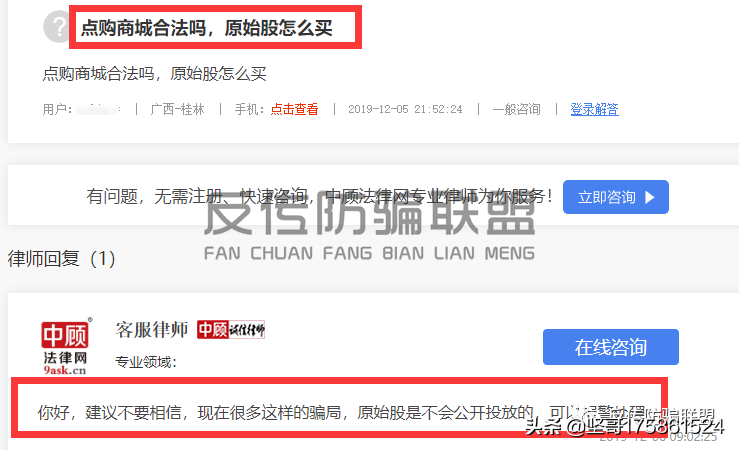Click the 广西-桂林 location label
This screenshot has height=450, width=739.
pos(177,109)
